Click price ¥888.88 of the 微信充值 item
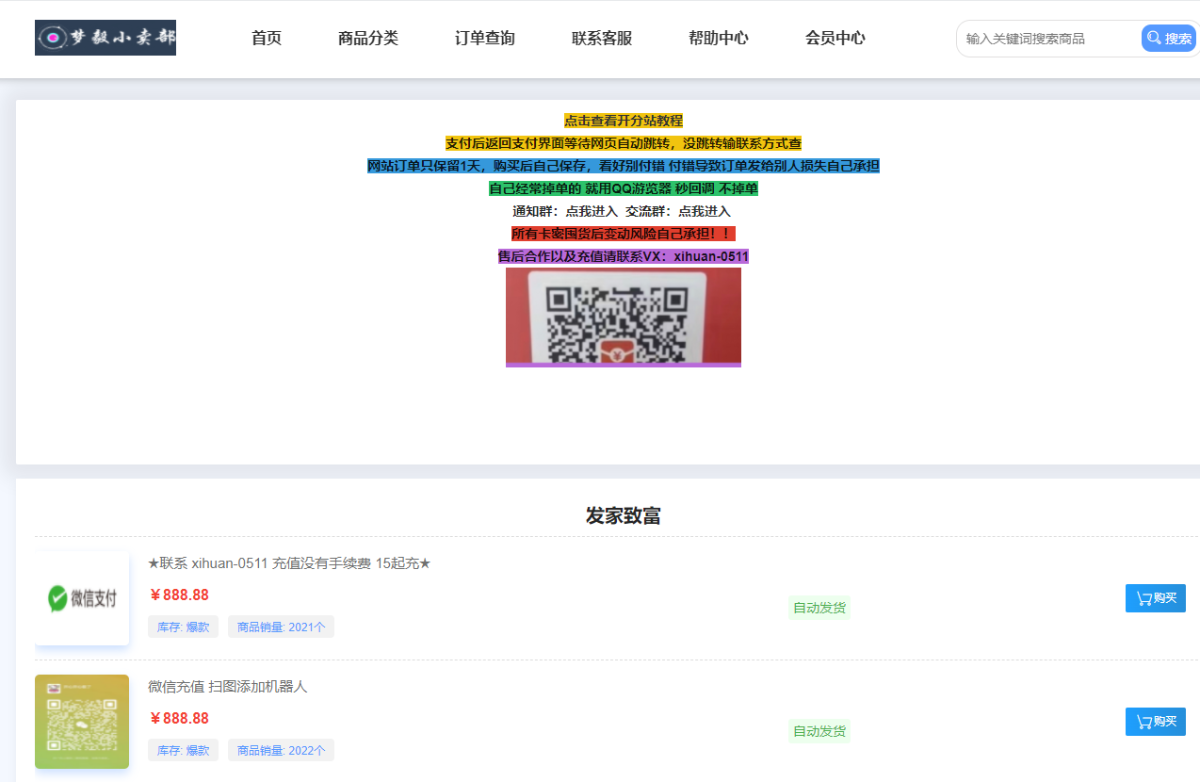Viewport: 1200px width, 782px height. pyautogui.click(x=179, y=718)
